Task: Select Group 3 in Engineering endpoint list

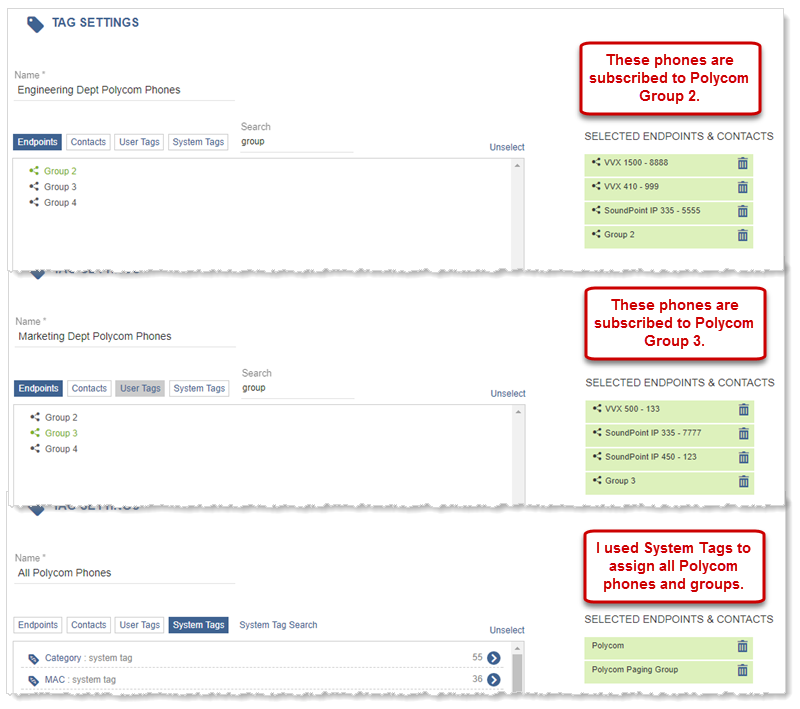Action: point(60,187)
